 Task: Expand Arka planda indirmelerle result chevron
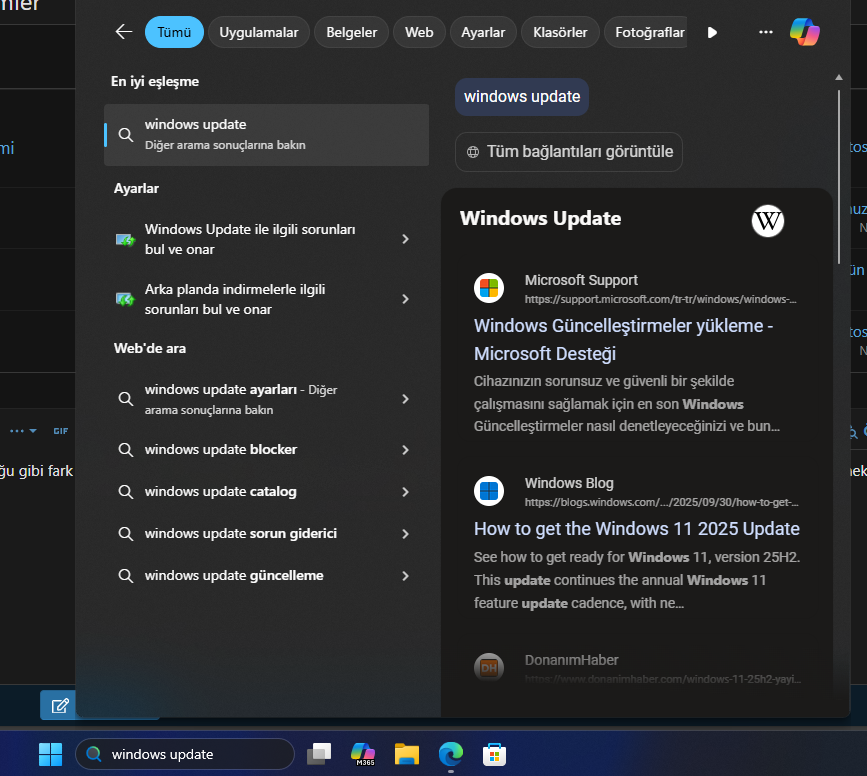tap(405, 299)
